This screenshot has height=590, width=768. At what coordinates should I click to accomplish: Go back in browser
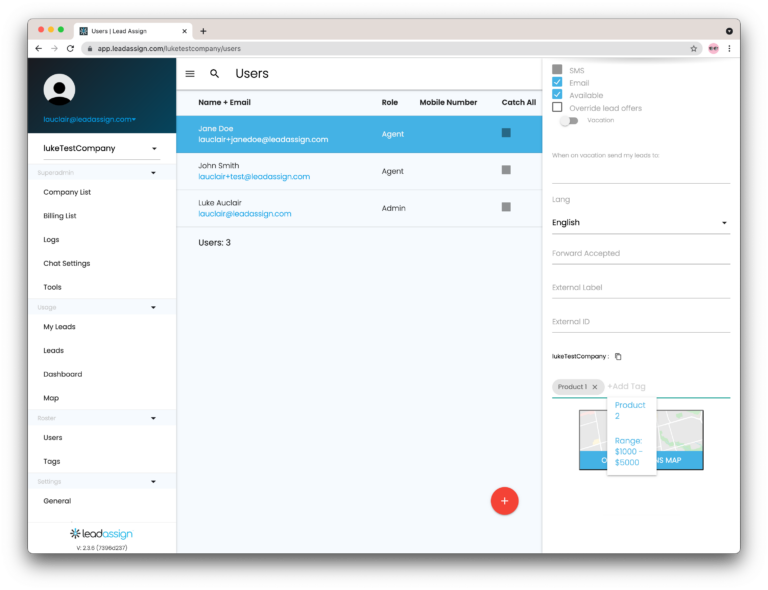pyautogui.click(x=39, y=48)
